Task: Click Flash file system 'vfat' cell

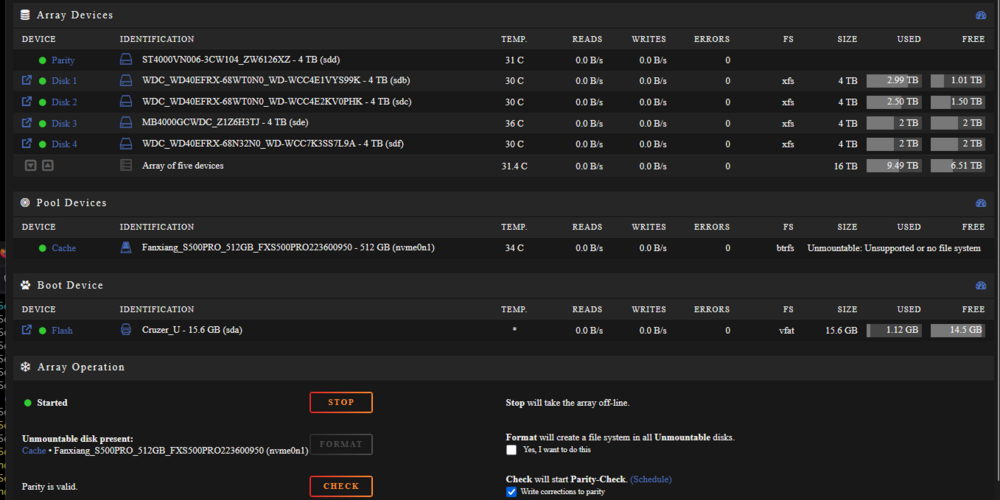Action: tap(786, 331)
